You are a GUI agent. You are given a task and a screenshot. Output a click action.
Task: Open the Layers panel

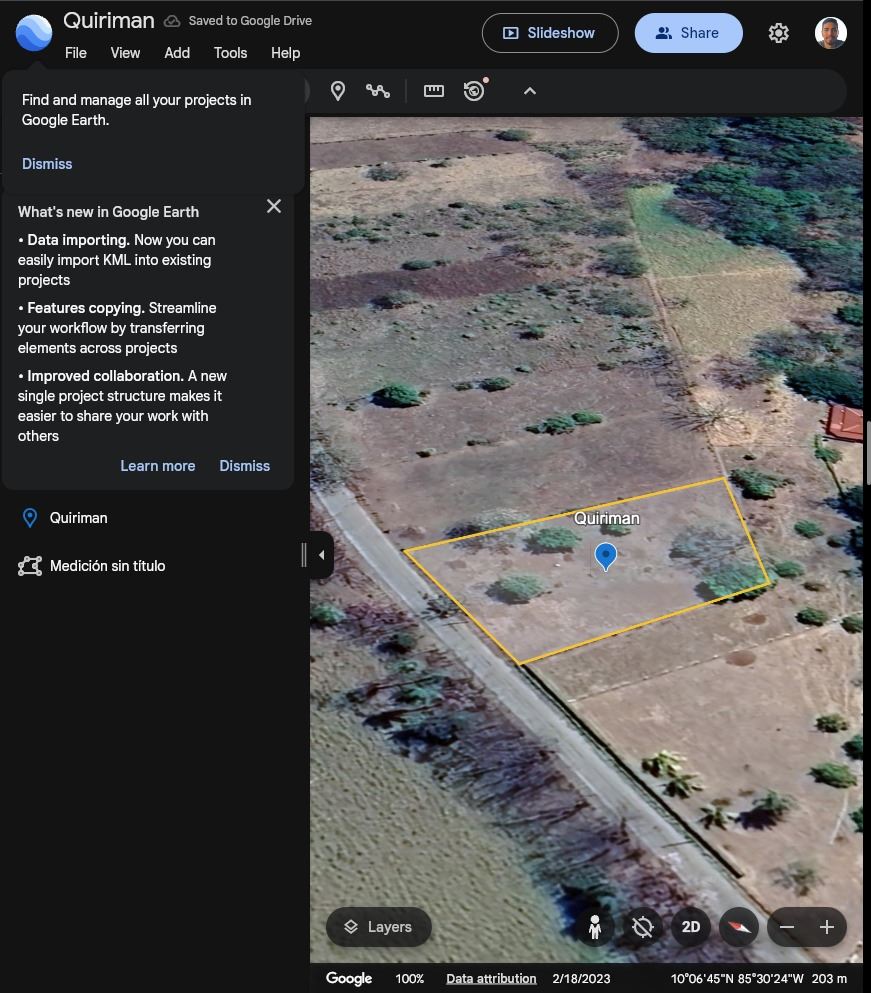[x=379, y=927]
